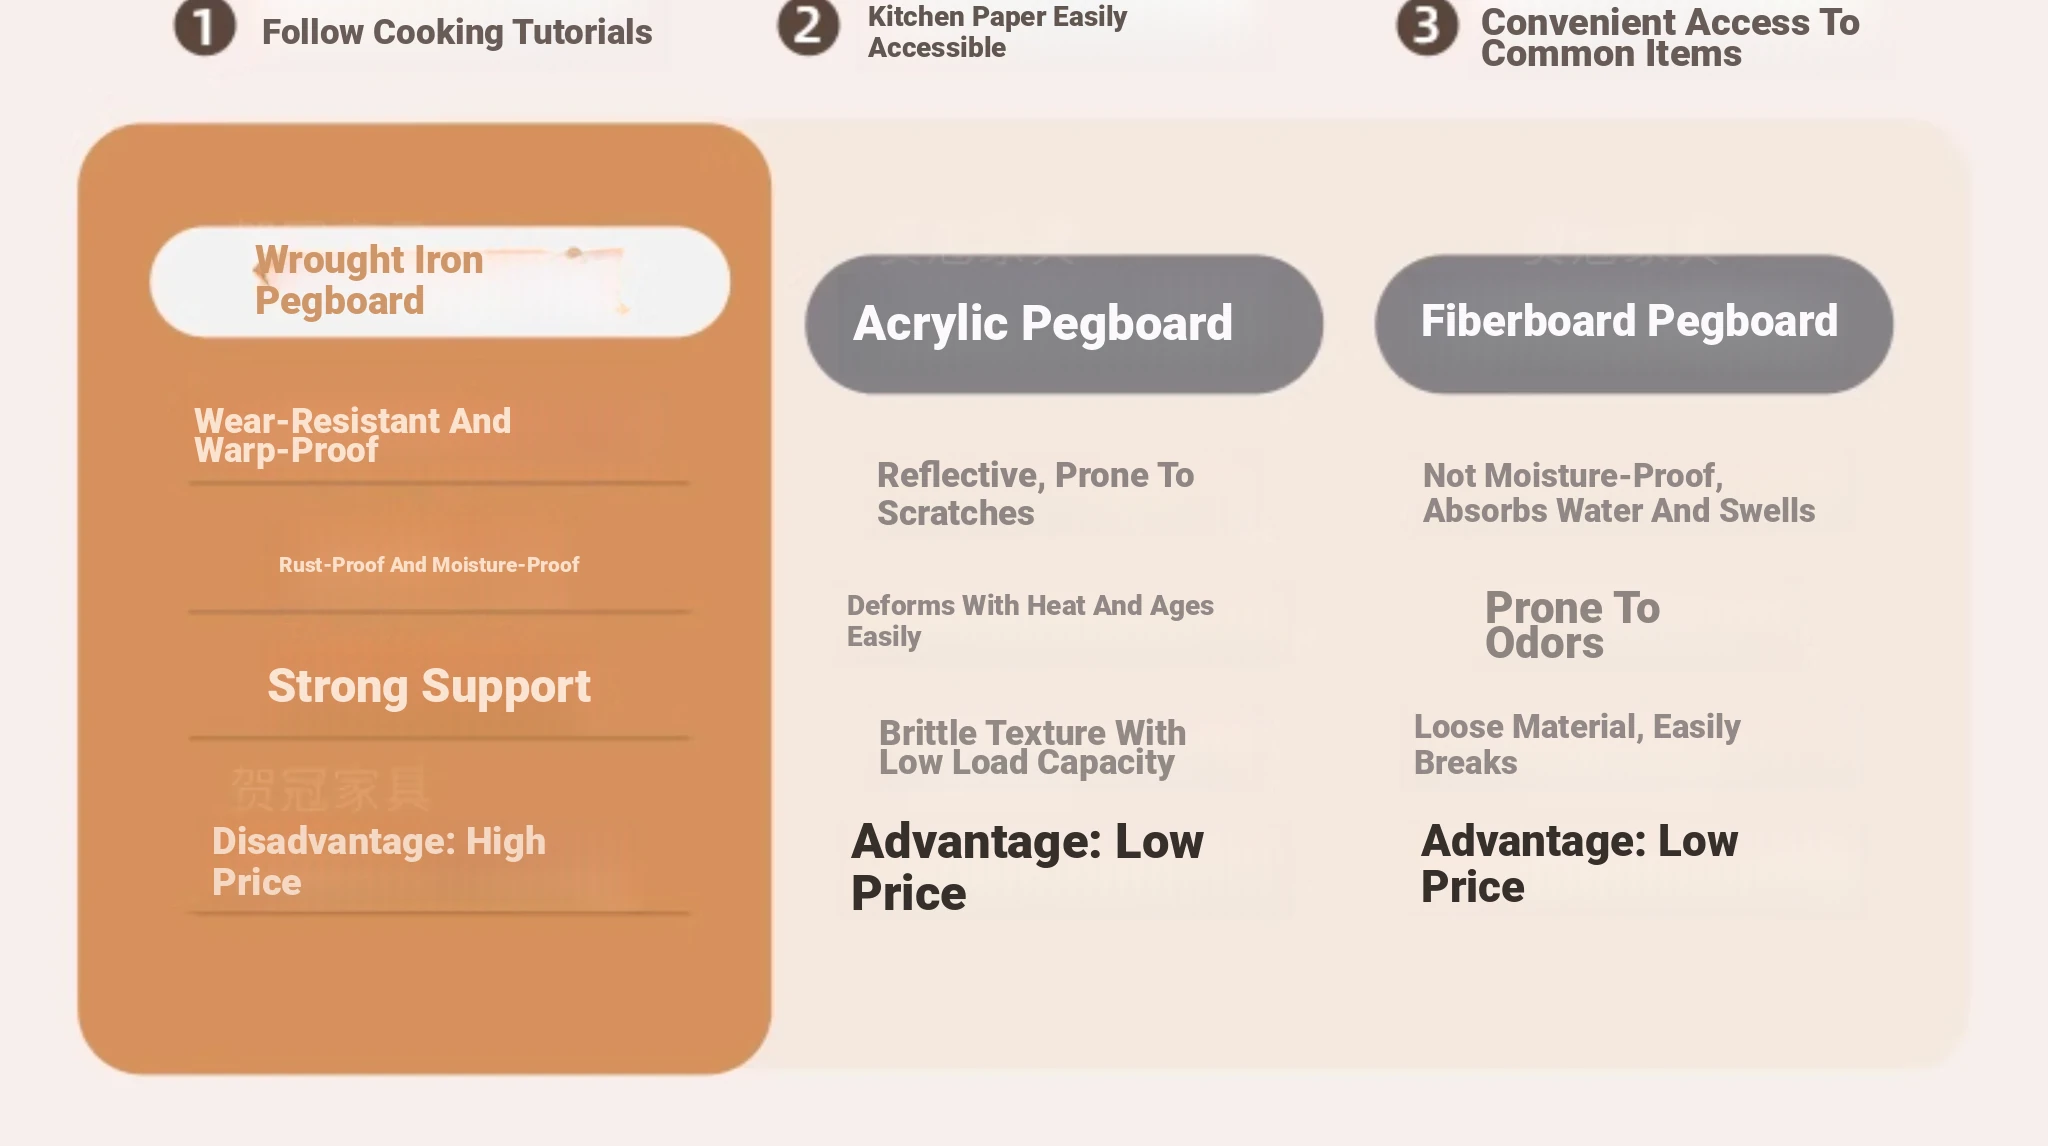Click Convenient Access To Common Items heading
The height and width of the screenshot is (1146, 2048).
(x=1670, y=38)
